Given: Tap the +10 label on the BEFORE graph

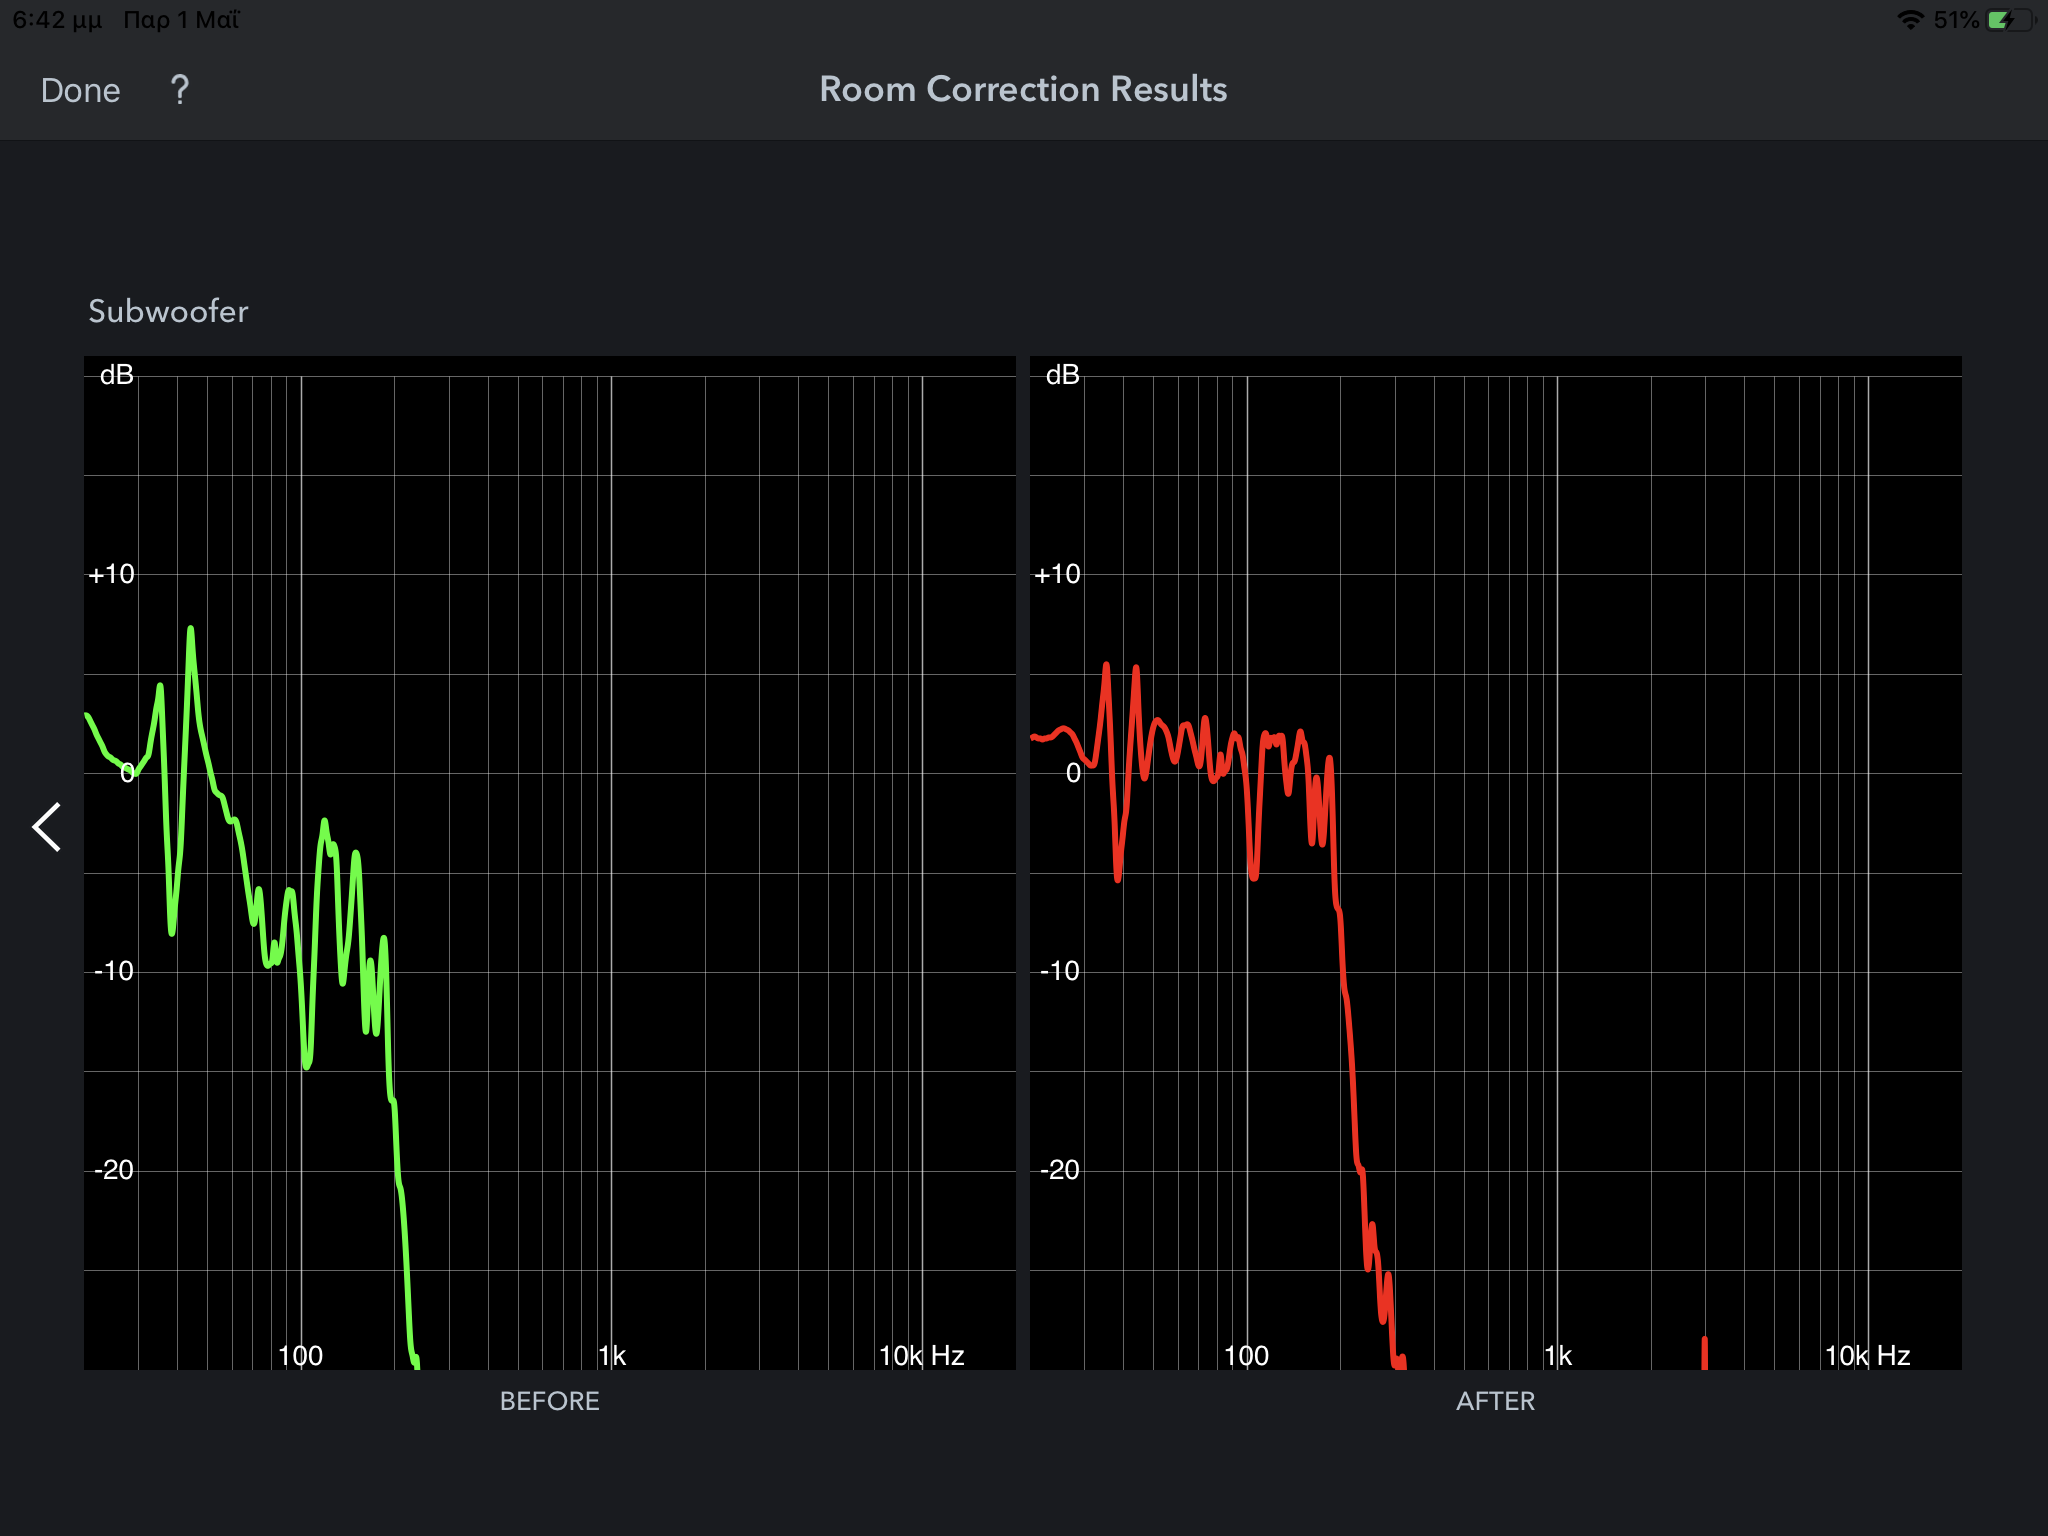Looking at the screenshot, I should tap(111, 574).
